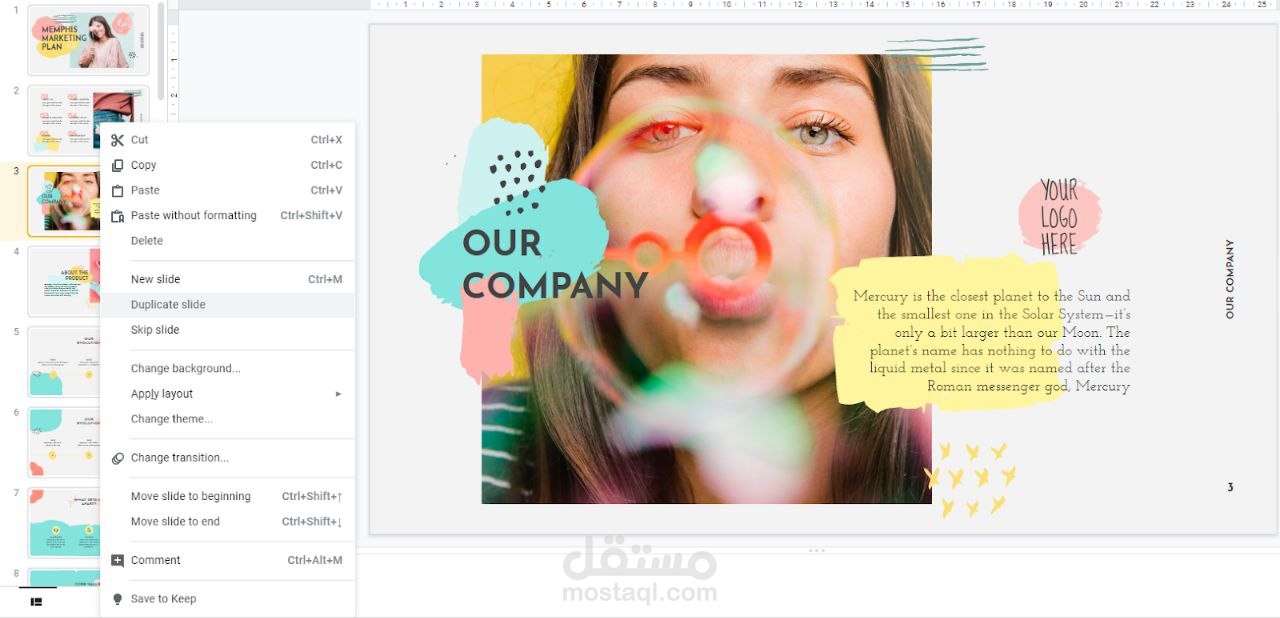Viewport: 1280px width, 618px height.
Task: Select slide 5 thumbnail in filmstrip
Action: point(63,362)
